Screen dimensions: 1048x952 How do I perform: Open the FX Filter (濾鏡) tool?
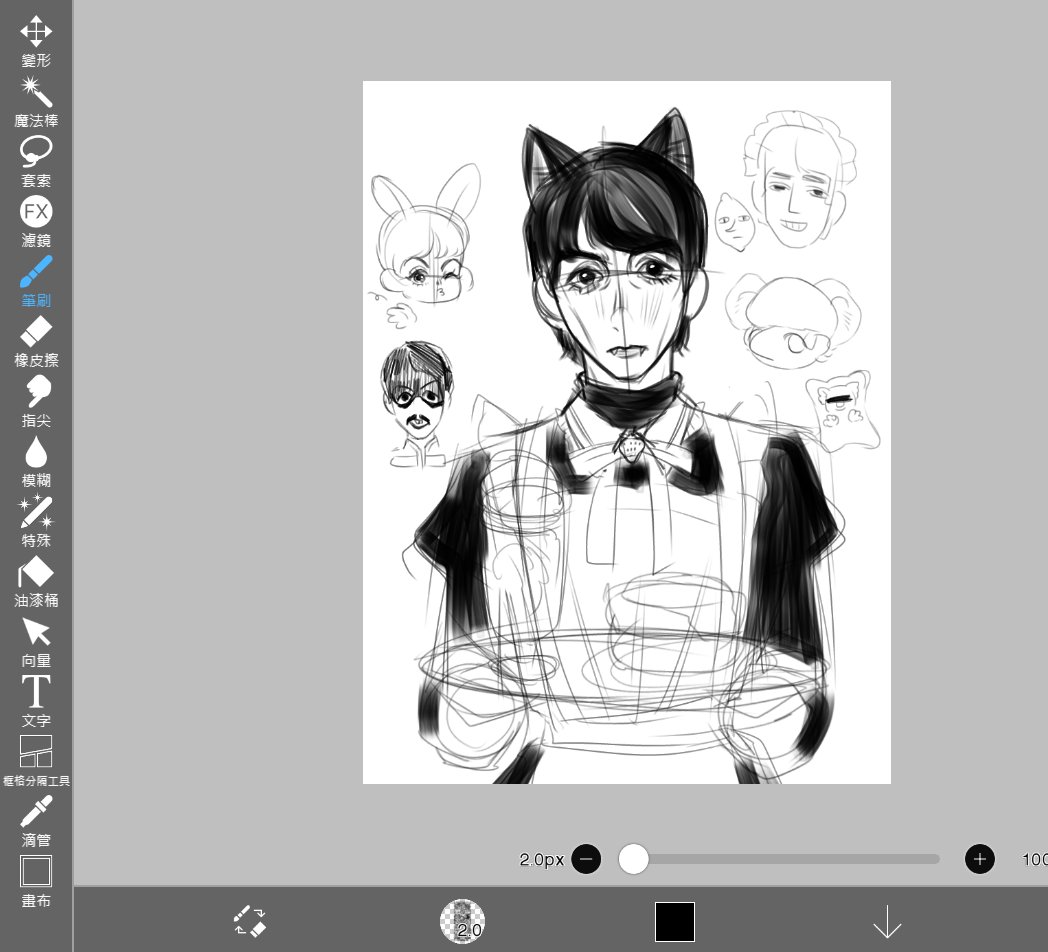[x=35, y=221]
